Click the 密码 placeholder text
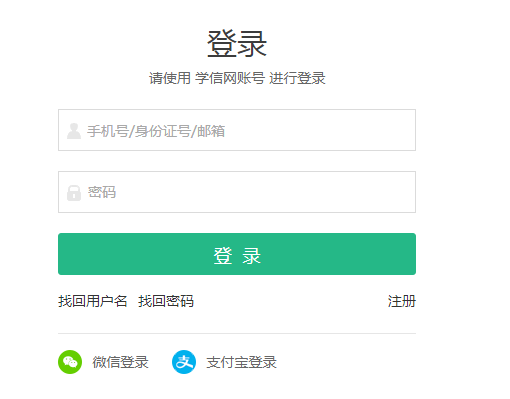This screenshot has height=399, width=510. coord(102,192)
